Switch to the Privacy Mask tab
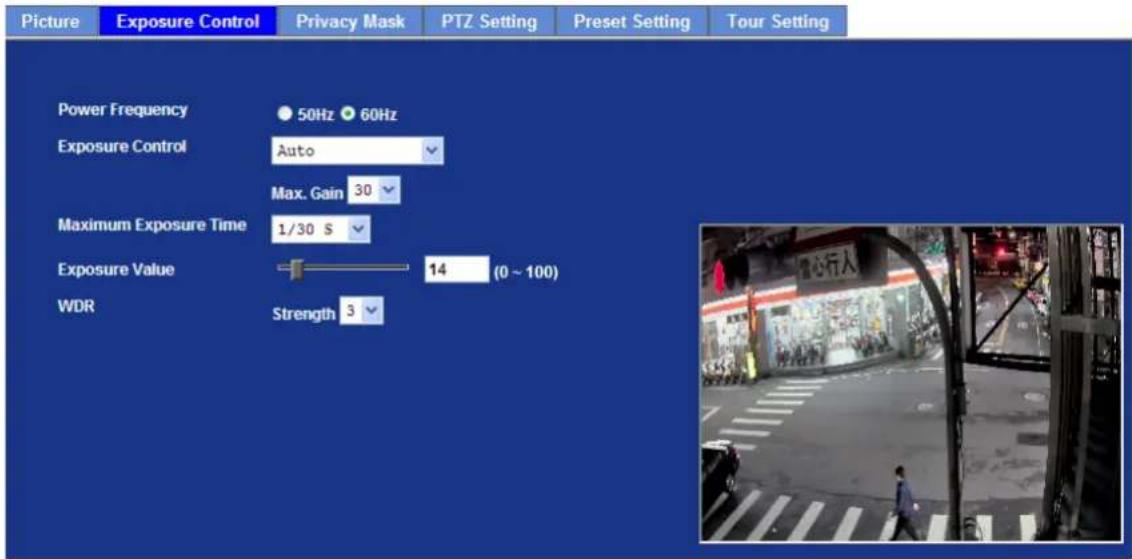The width and height of the screenshot is (1132, 559). pyautogui.click(x=350, y=21)
